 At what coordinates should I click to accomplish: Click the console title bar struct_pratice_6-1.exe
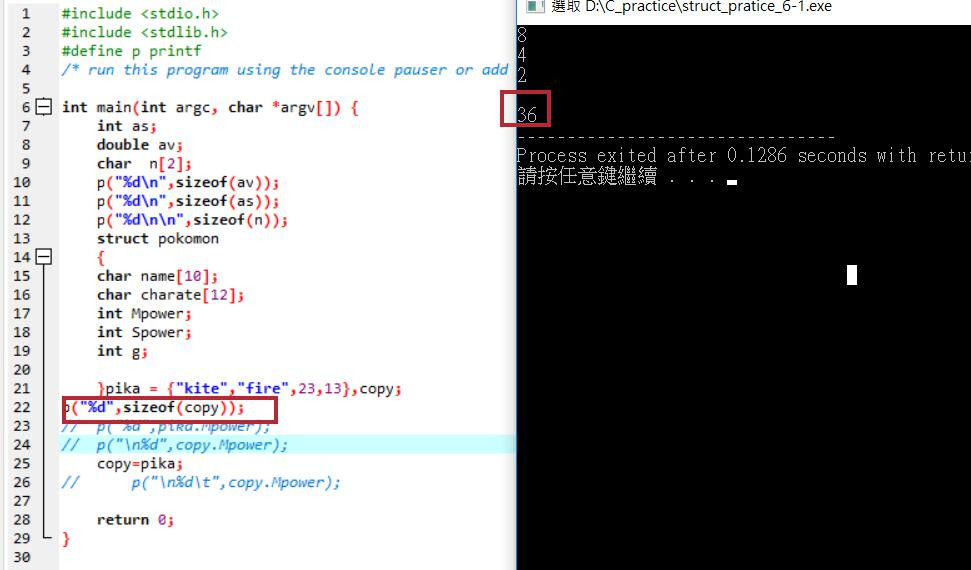(691, 7)
